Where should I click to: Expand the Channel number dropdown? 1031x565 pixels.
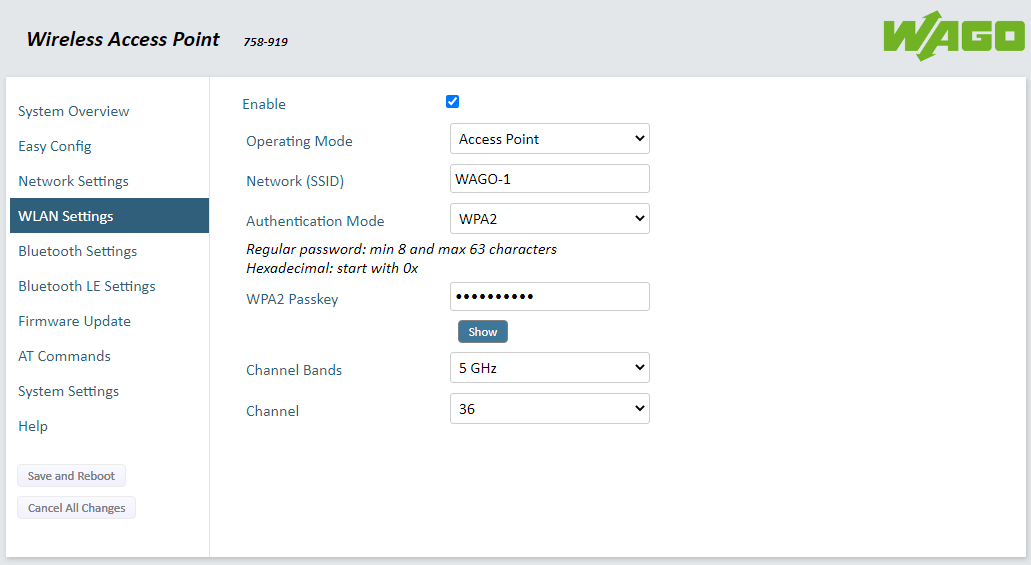pos(549,409)
